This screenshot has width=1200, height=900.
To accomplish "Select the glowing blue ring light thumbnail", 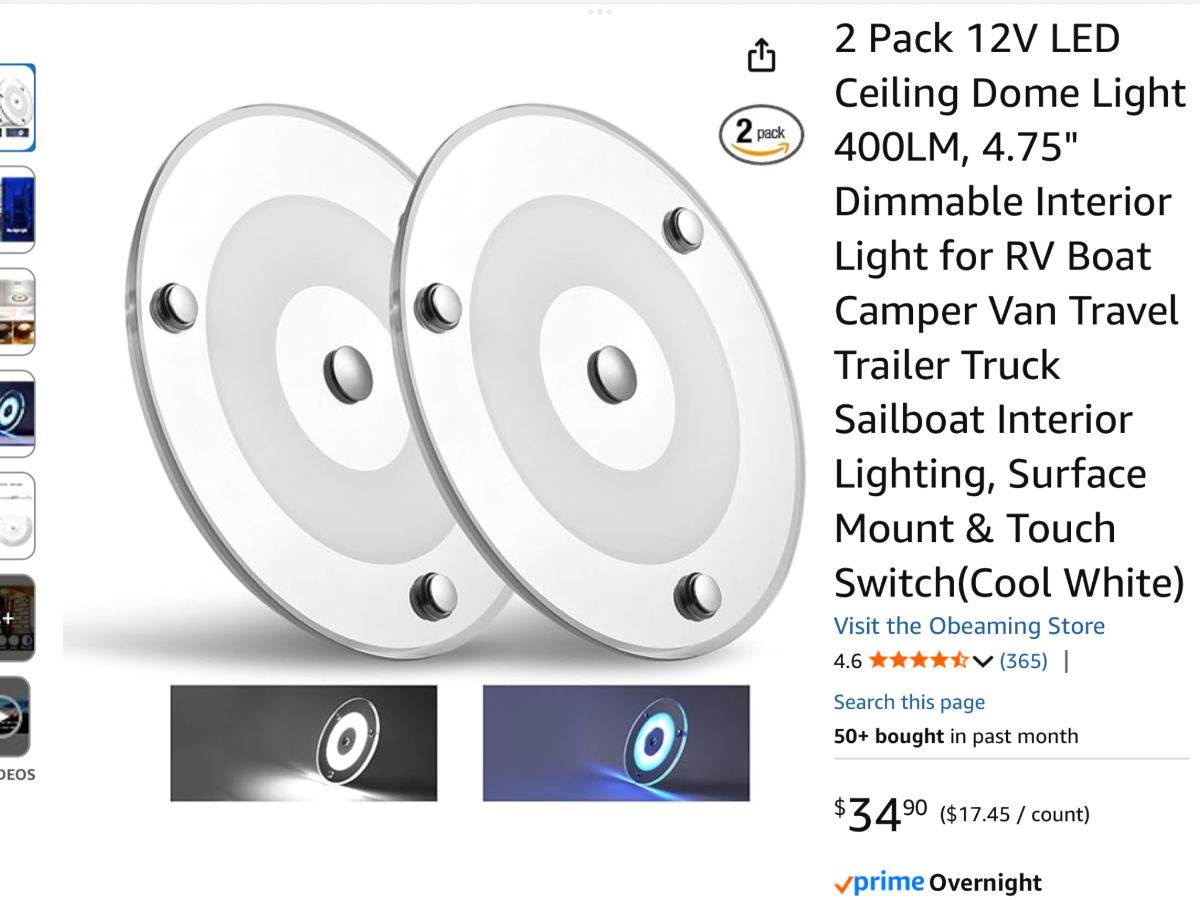I will coord(17,413).
